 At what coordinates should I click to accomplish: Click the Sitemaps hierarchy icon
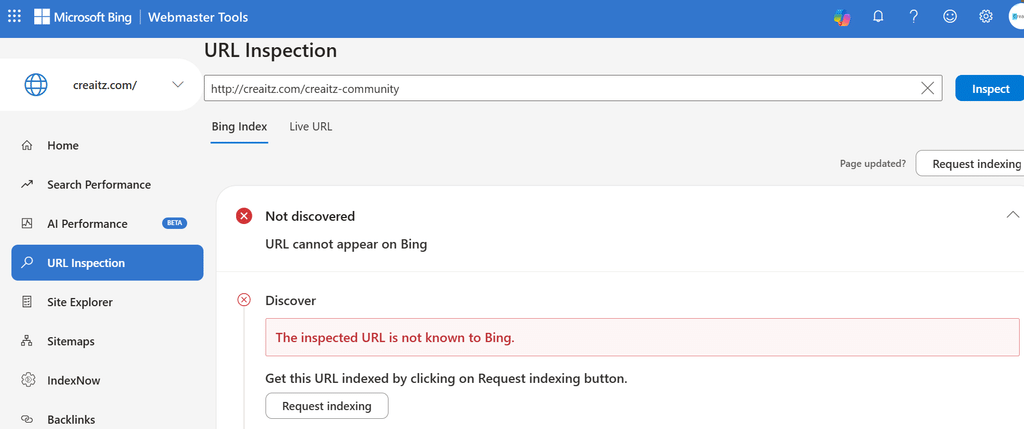pos(27,341)
